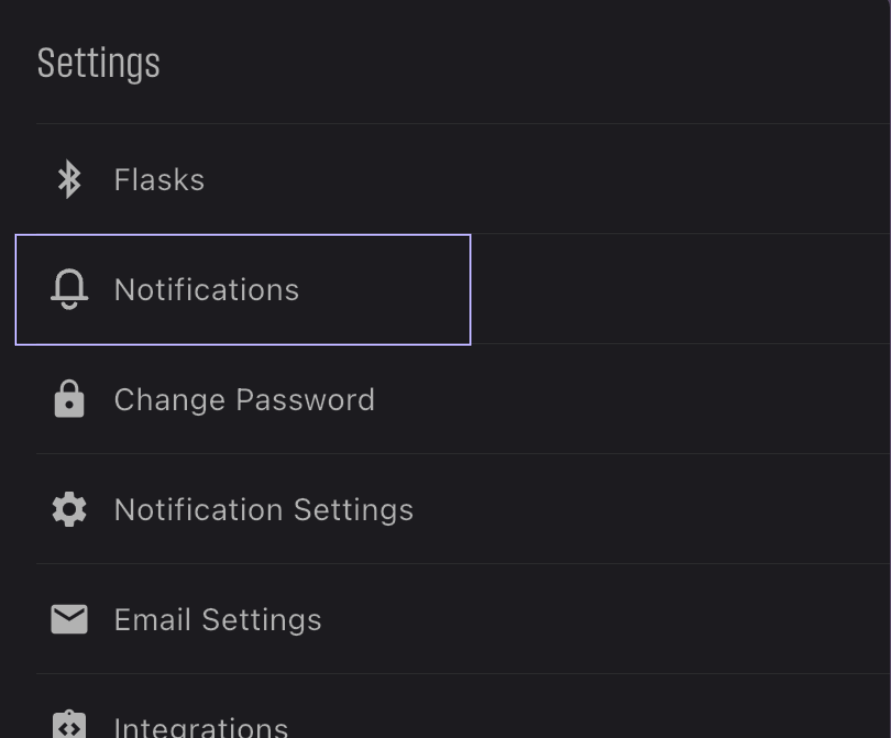Click the Settings page heading
Viewport: 891px width, 738px height.
(98, 63)
